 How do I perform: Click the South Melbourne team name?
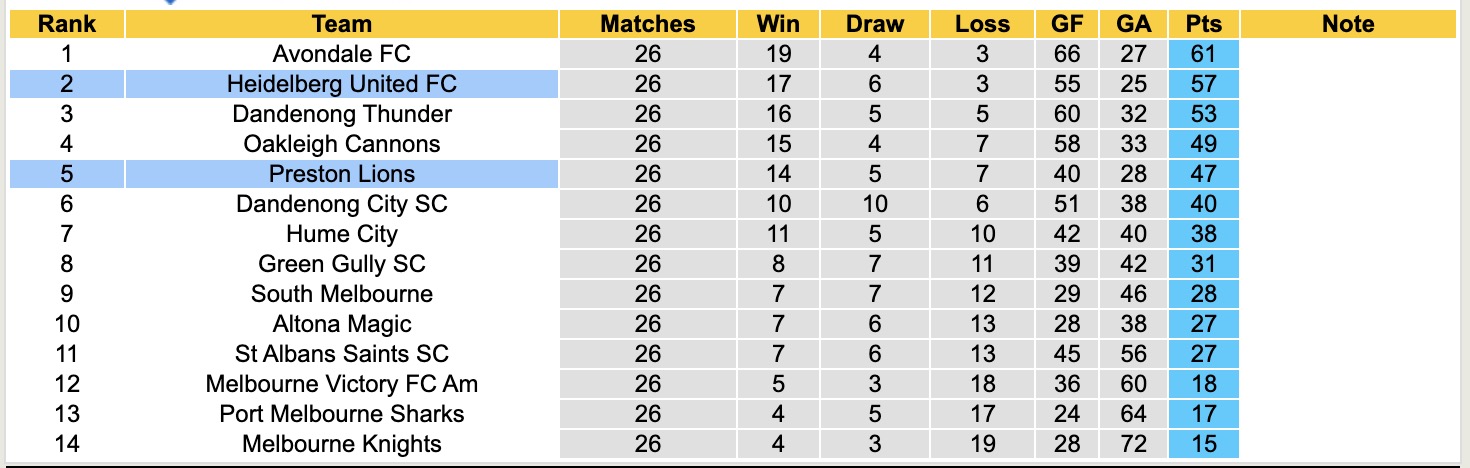pos(341,294)
